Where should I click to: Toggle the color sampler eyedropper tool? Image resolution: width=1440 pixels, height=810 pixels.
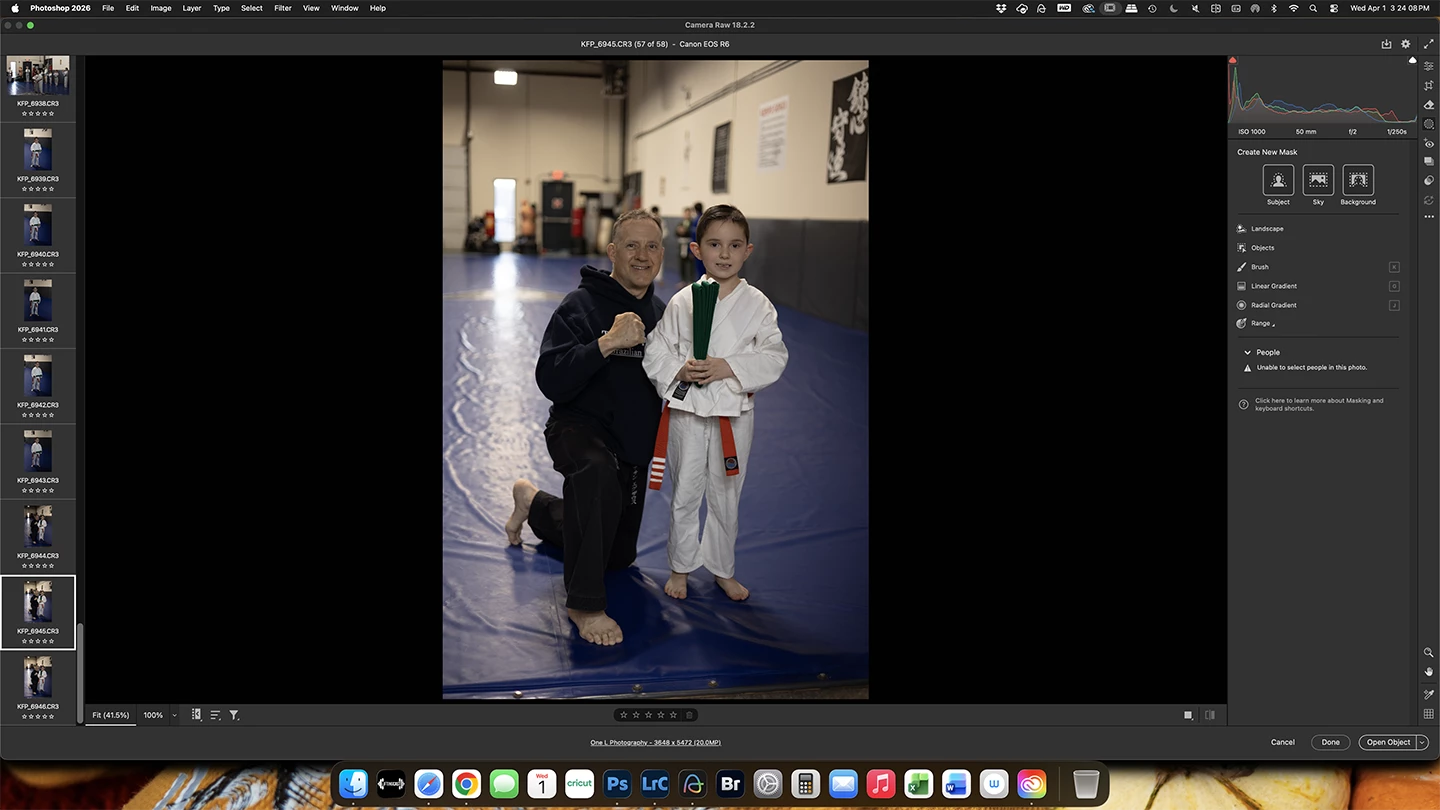[1428, 694]
